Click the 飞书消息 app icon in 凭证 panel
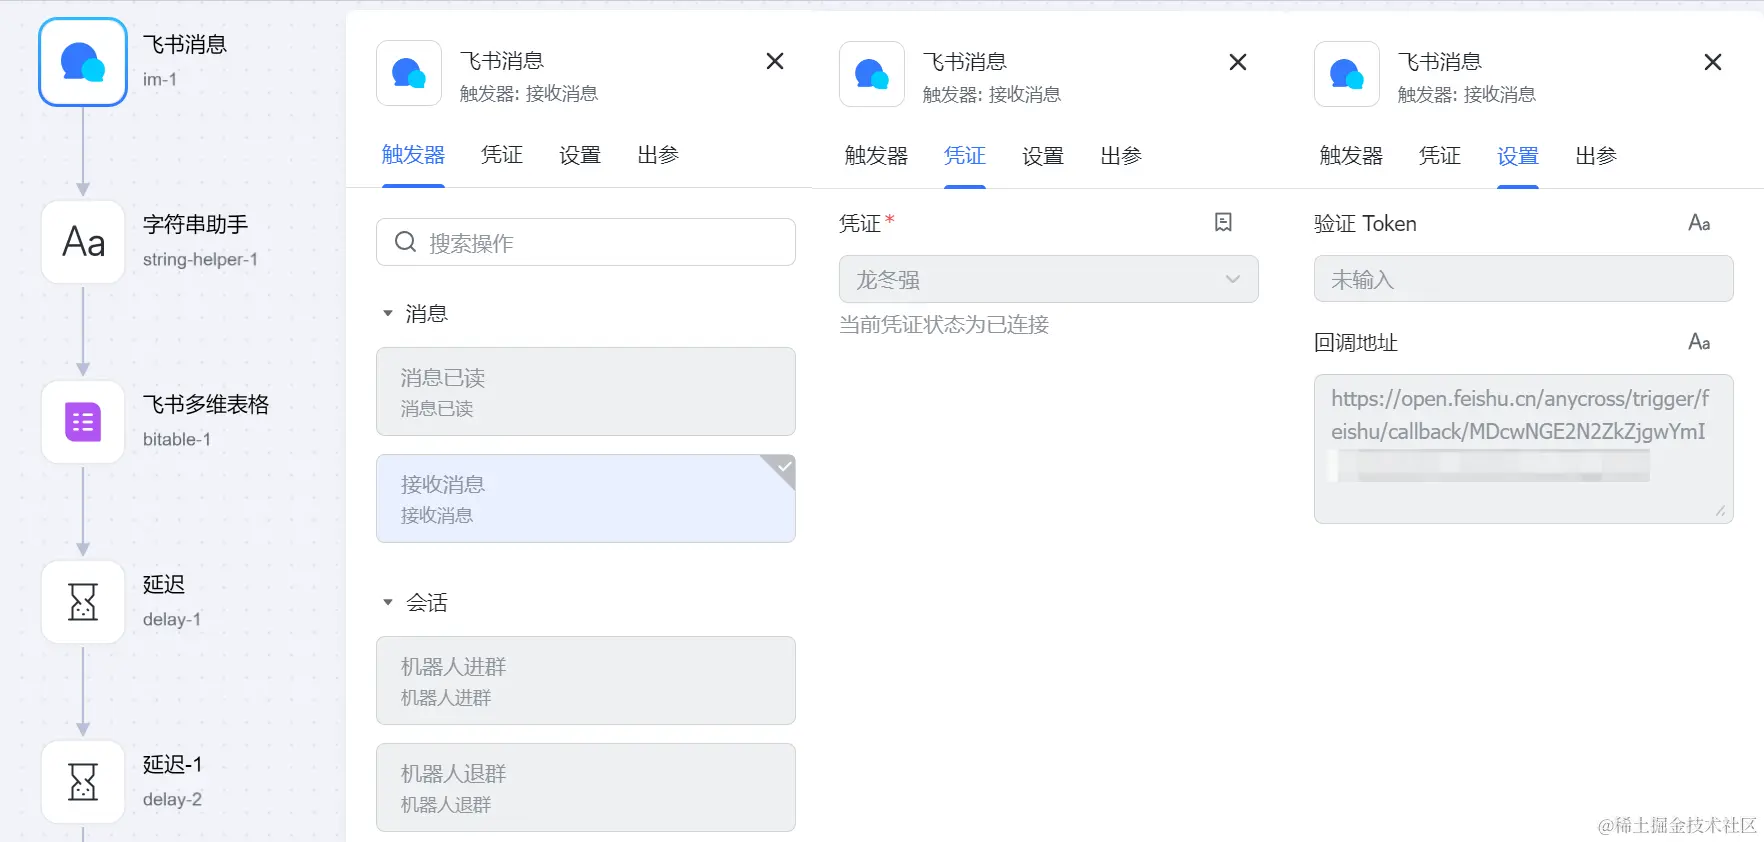Screen dimensions: 1764x842 coord(872,74)
